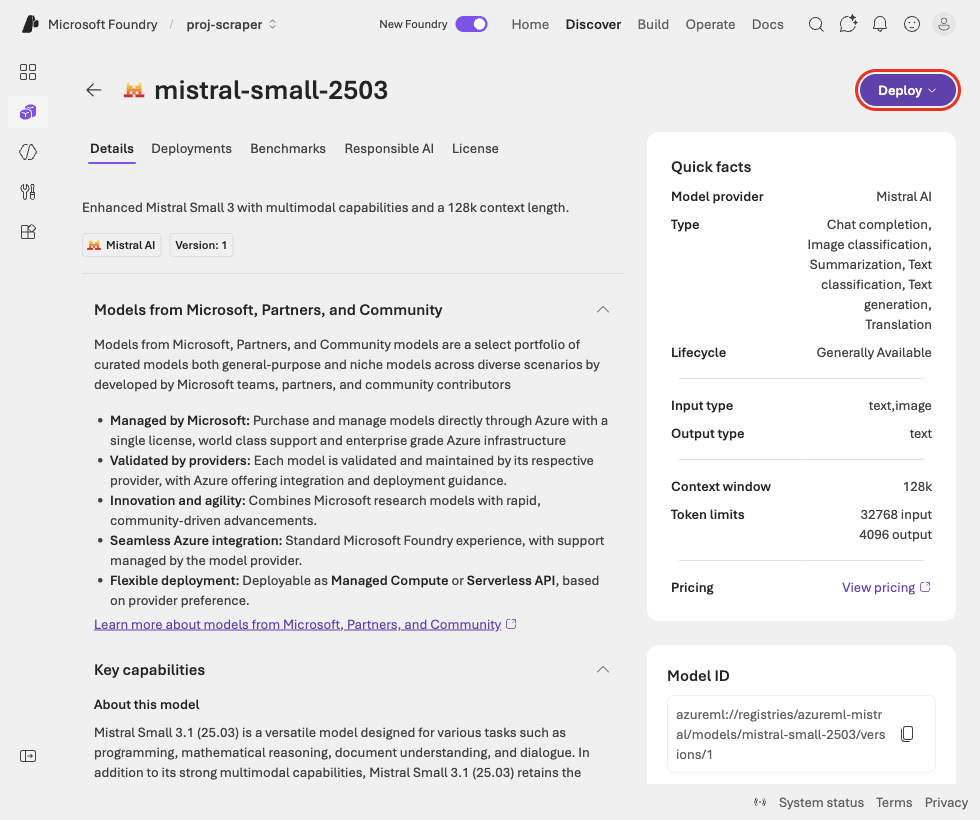Click the 128k context window value
The height and width of the screenshot is (820, 980).
[918, 486]
